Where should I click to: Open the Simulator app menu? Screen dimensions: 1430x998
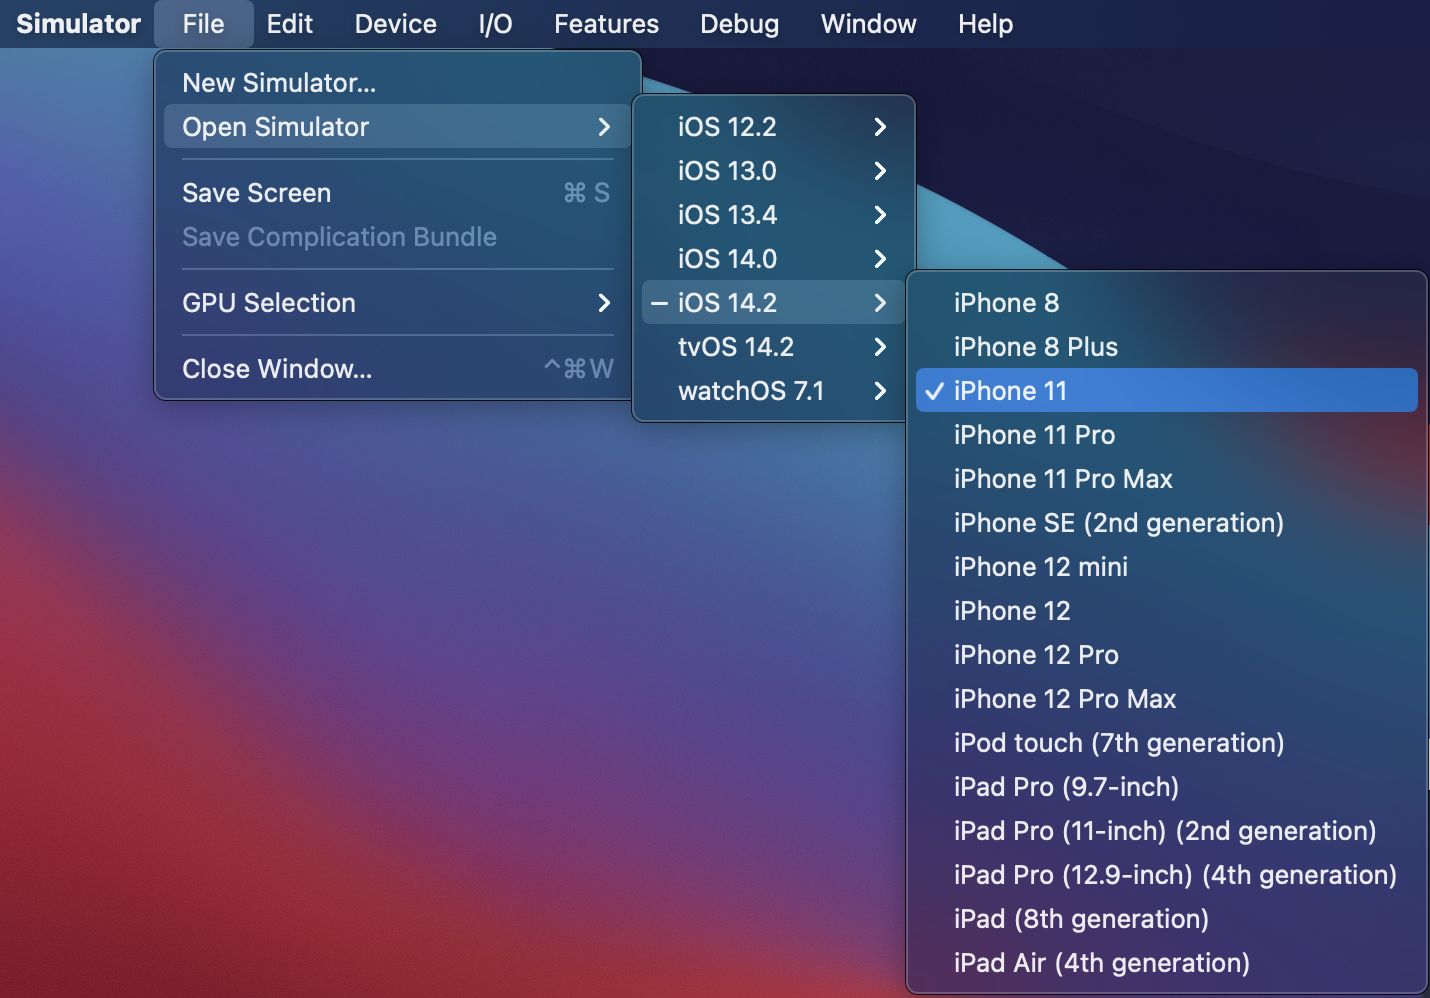click(x=78, y=24)
